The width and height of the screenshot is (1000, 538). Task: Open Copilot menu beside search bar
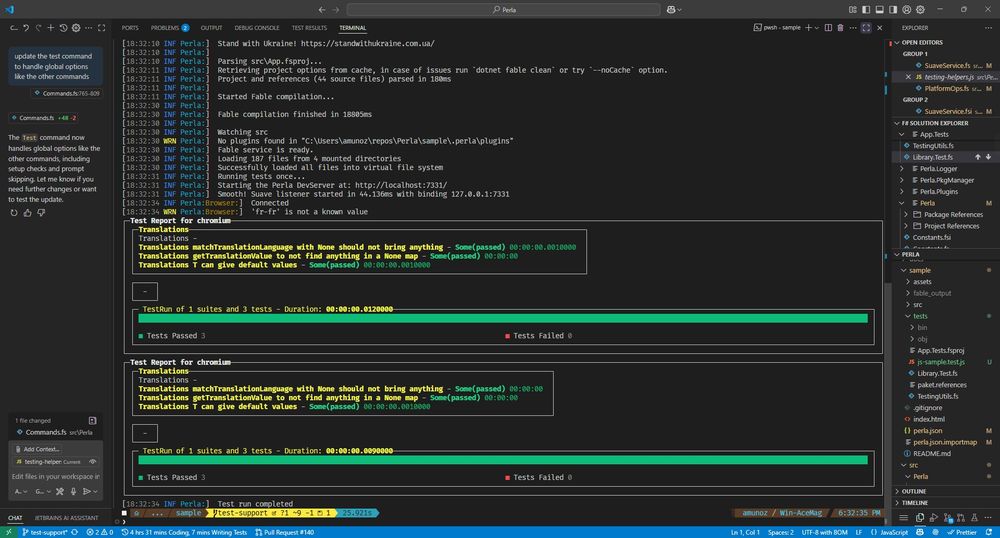[x=674, y=10]
